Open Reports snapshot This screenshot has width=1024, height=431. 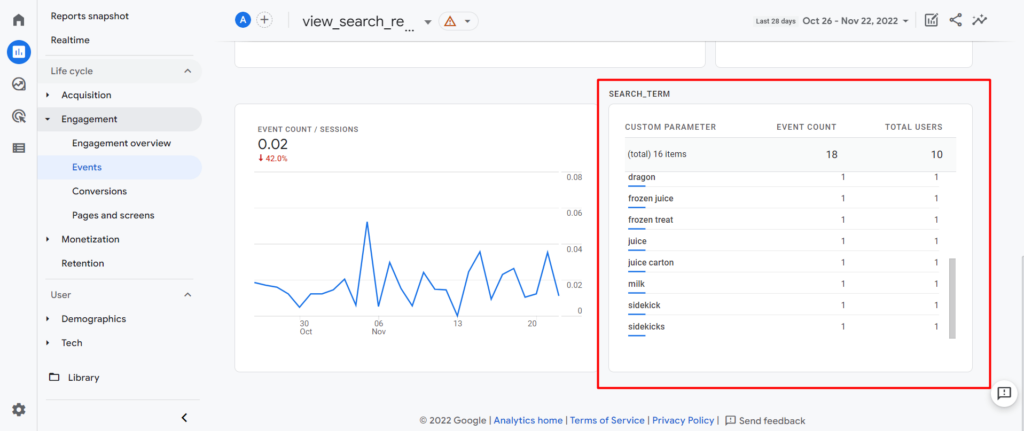89,16
